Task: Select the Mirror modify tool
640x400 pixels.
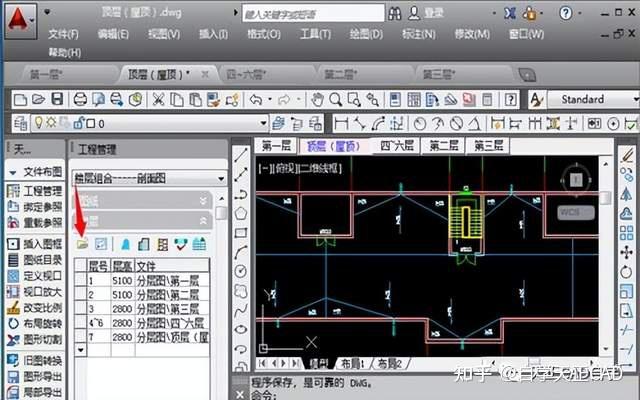Action: pyautogui.click(x=627, y=193)
